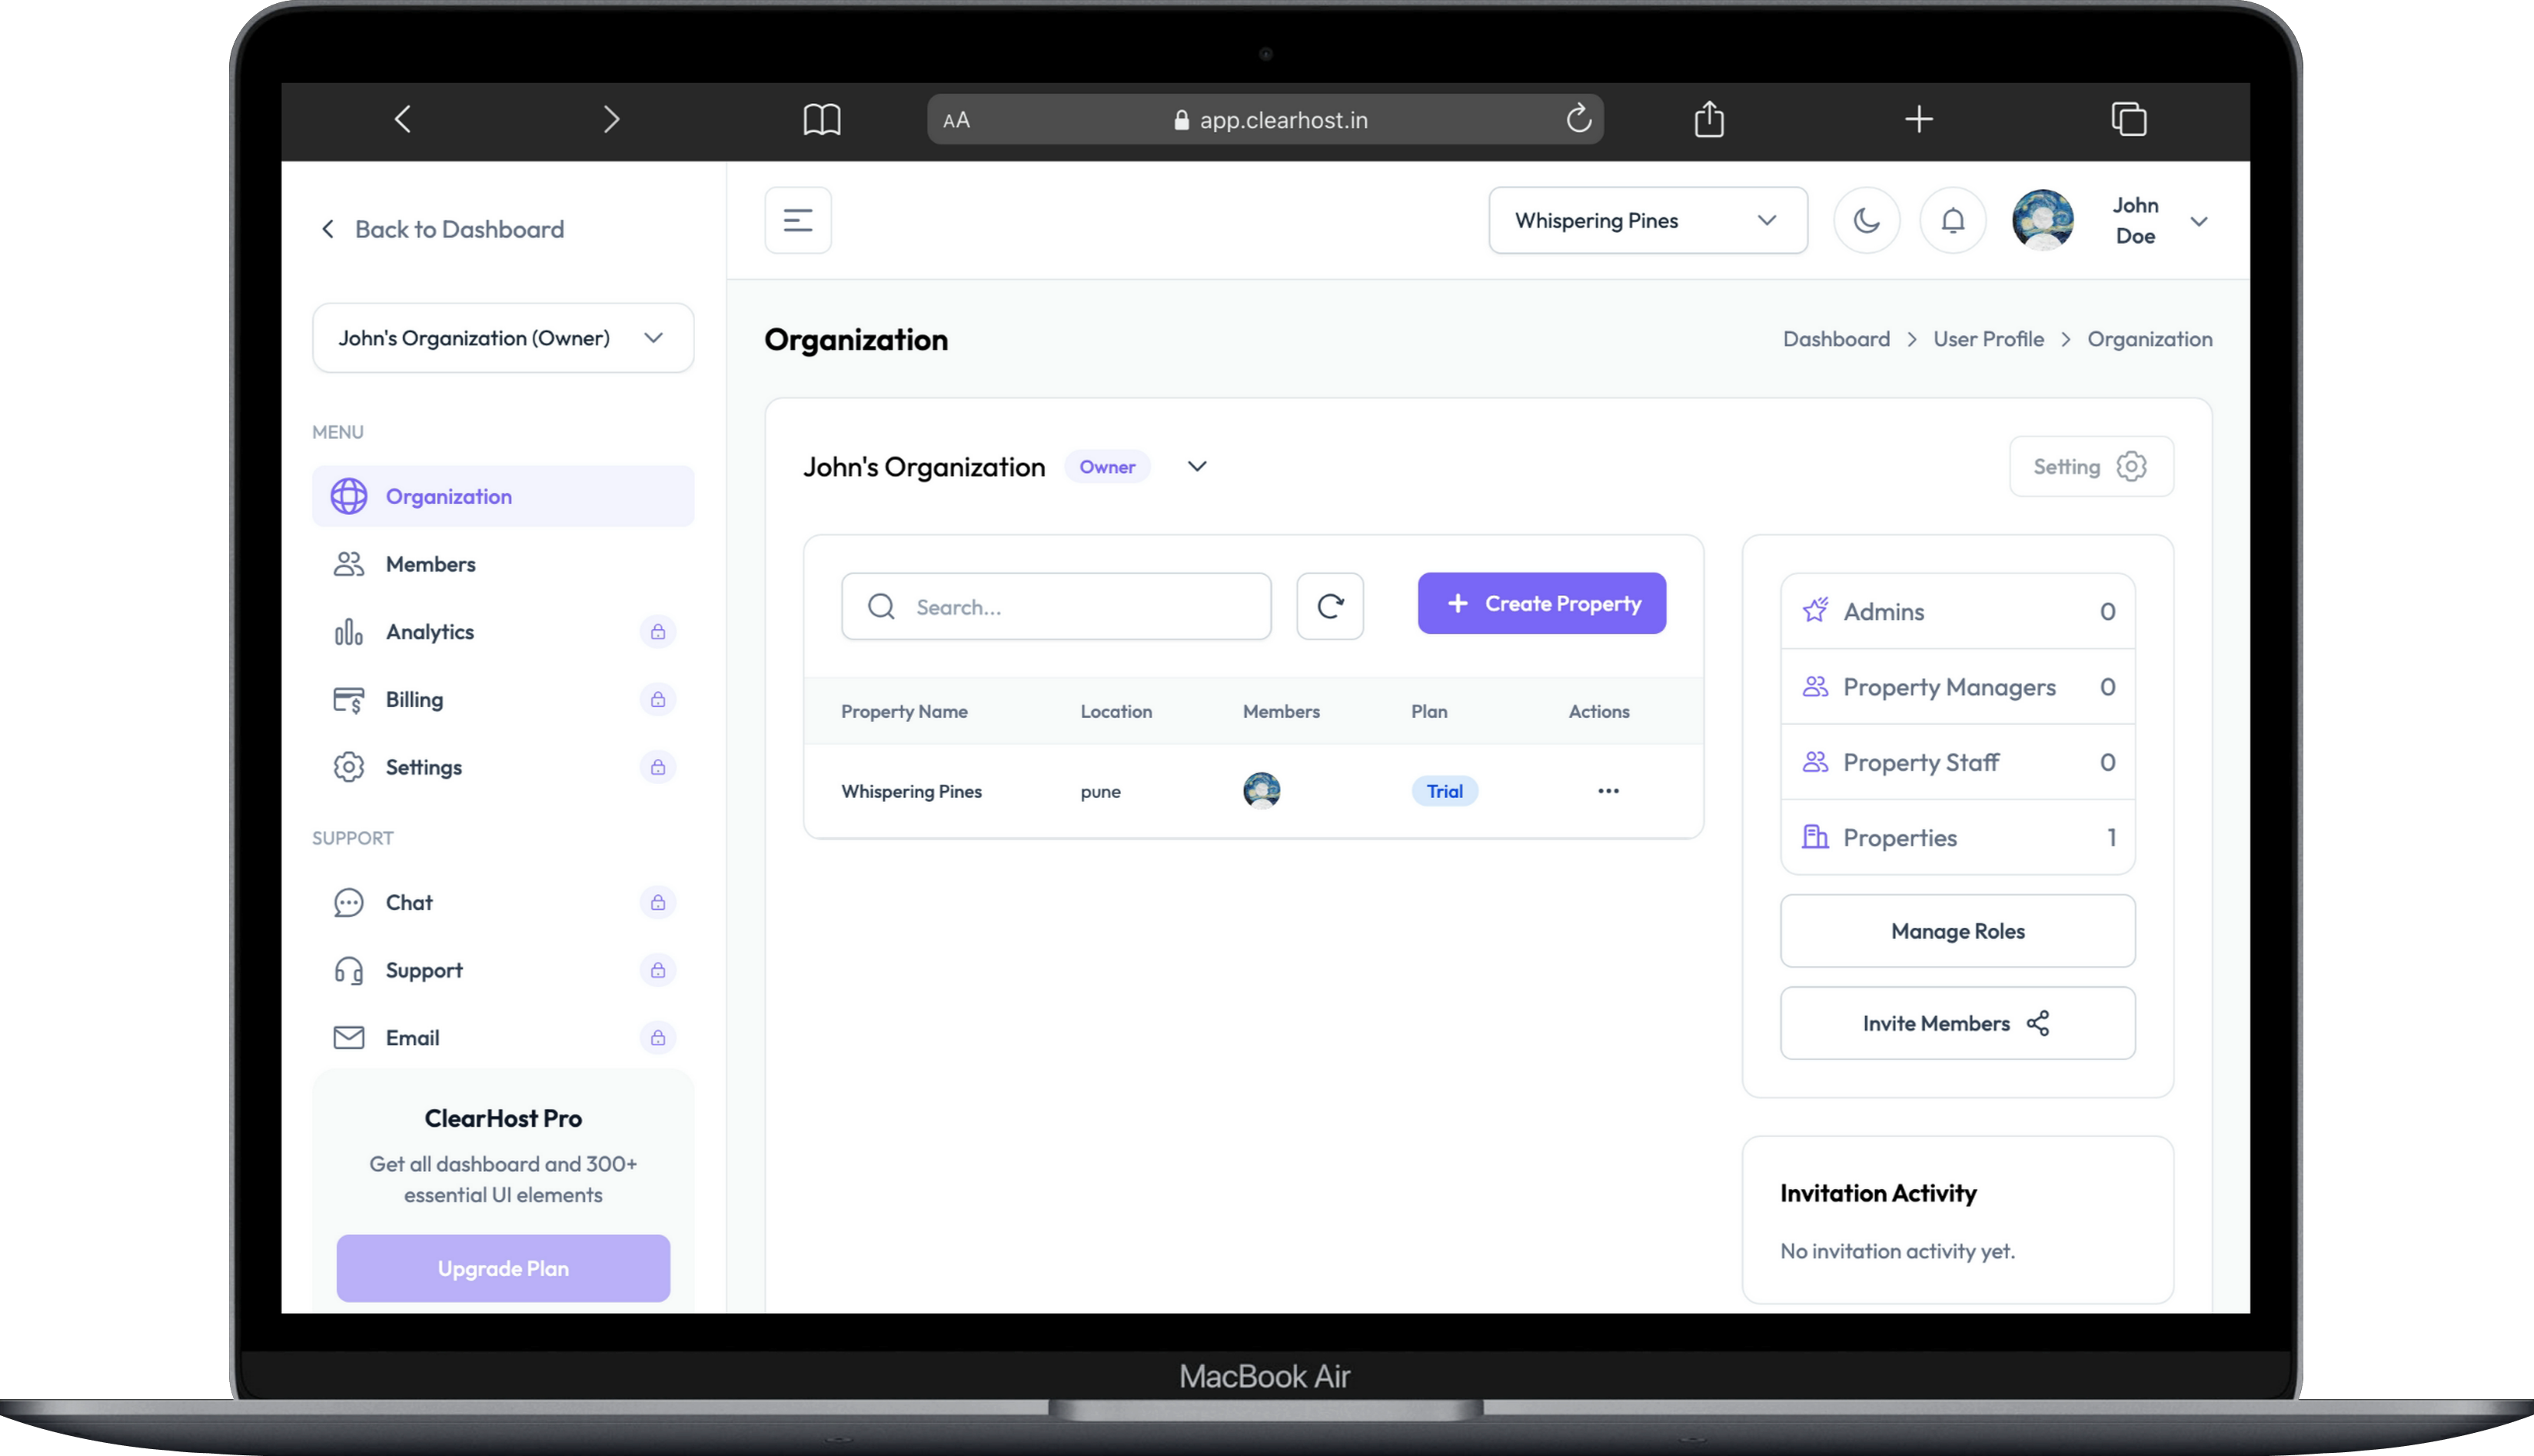2534x1456 pixels.
Task: Go to Dashboard in the breadcrumb
Action: coord(1836,339)
